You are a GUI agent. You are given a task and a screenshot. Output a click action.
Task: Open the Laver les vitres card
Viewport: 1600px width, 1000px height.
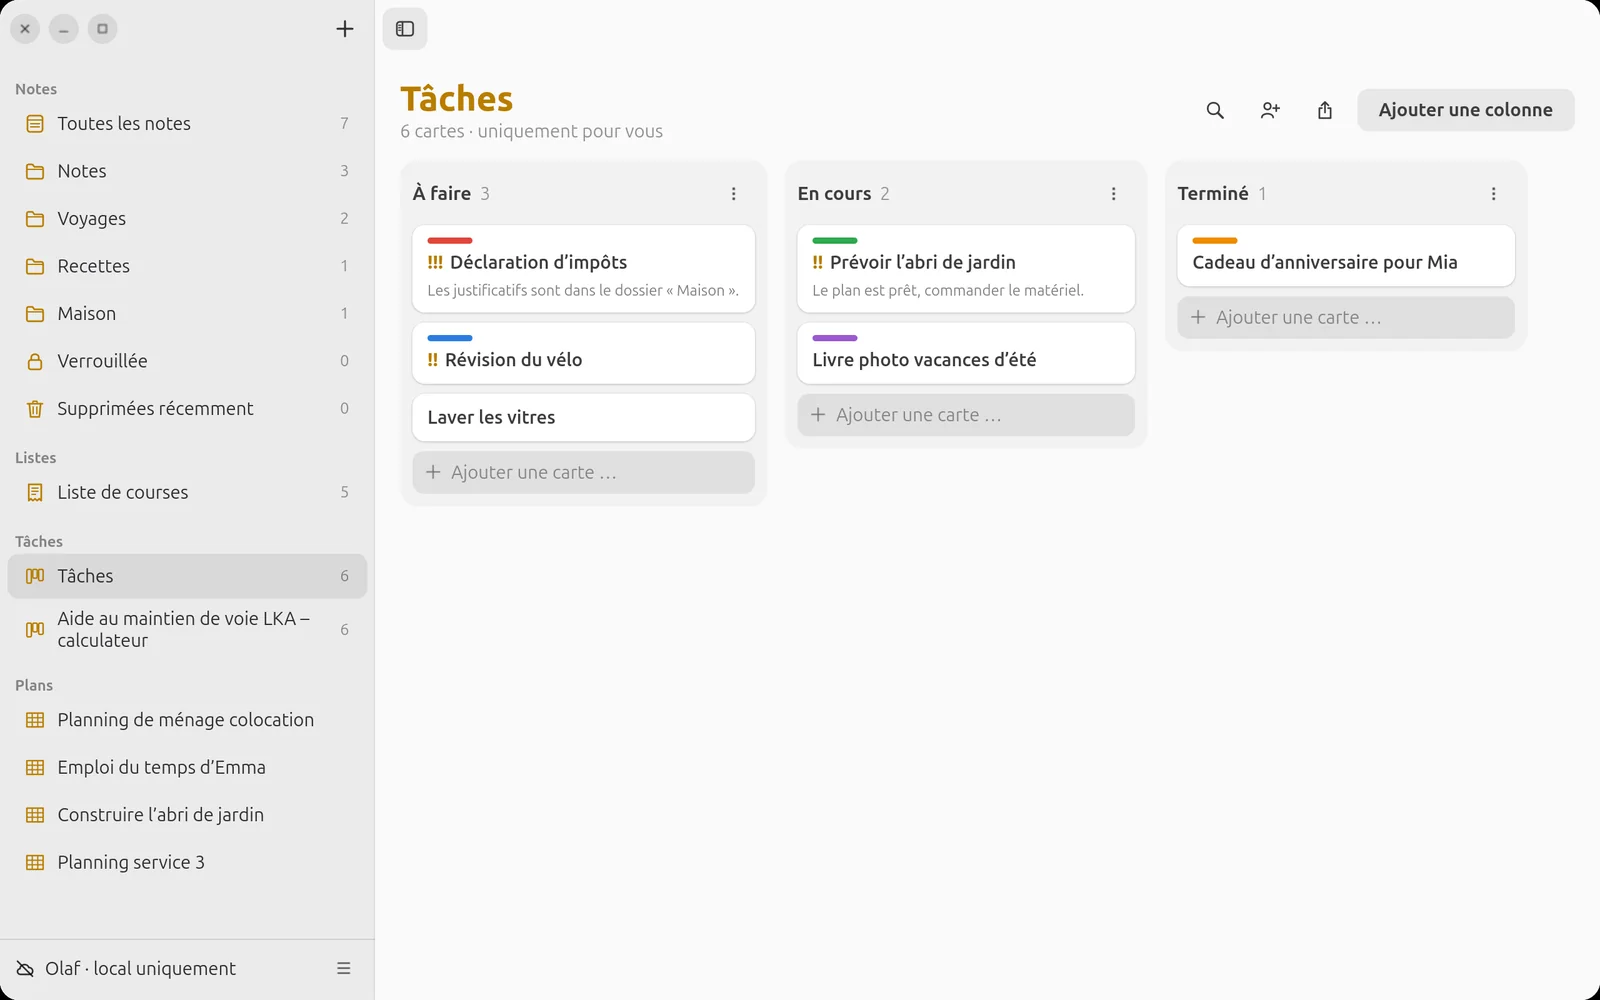pyautogui.click(x=584, y=418)
